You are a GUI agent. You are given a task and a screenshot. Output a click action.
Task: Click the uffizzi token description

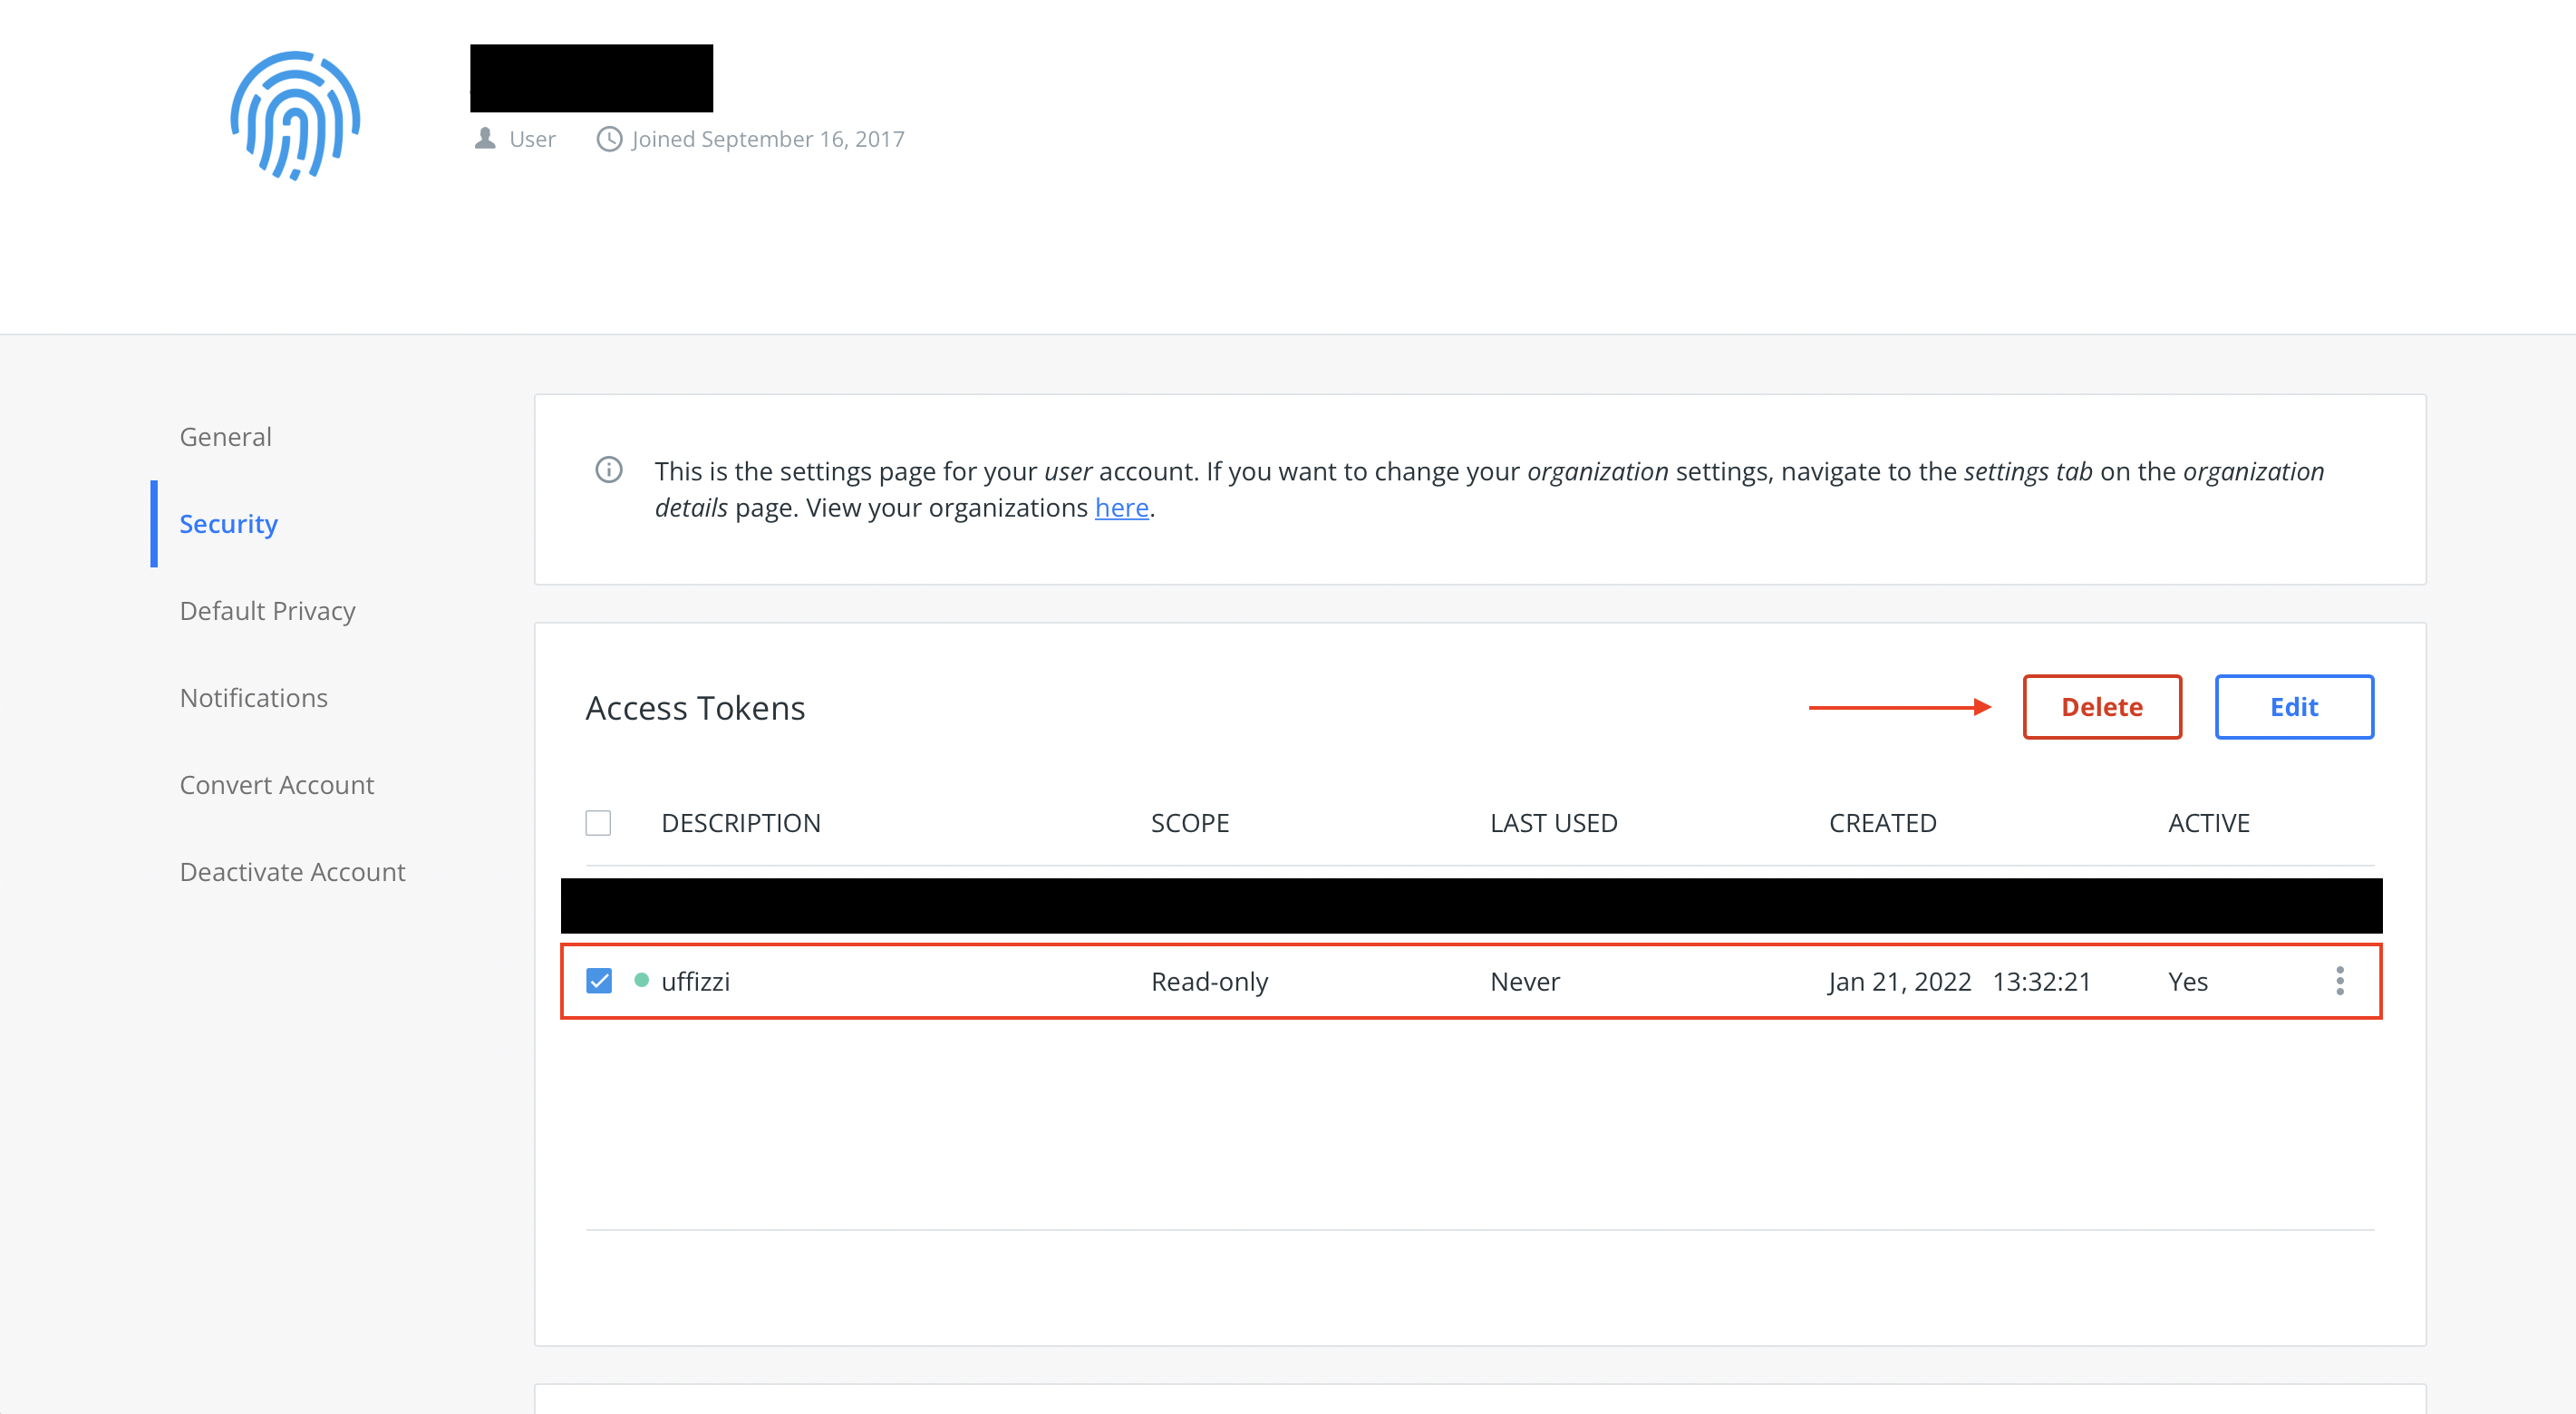pos(695,982)
